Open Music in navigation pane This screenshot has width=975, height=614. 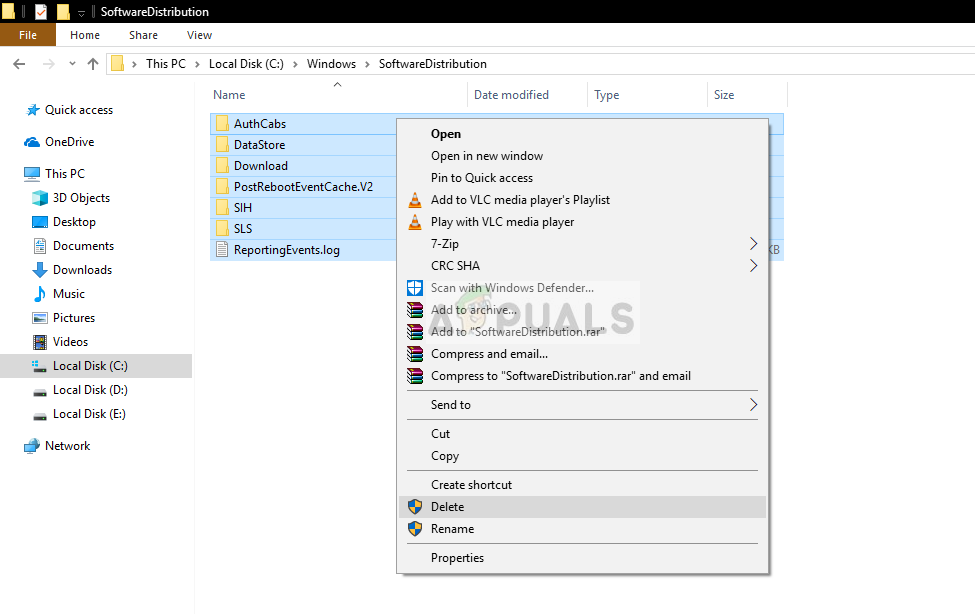[x=68, y=294]
